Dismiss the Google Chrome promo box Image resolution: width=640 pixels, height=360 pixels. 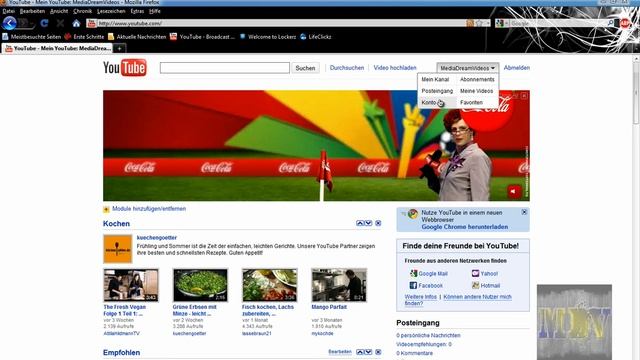(x=524, y=212)
